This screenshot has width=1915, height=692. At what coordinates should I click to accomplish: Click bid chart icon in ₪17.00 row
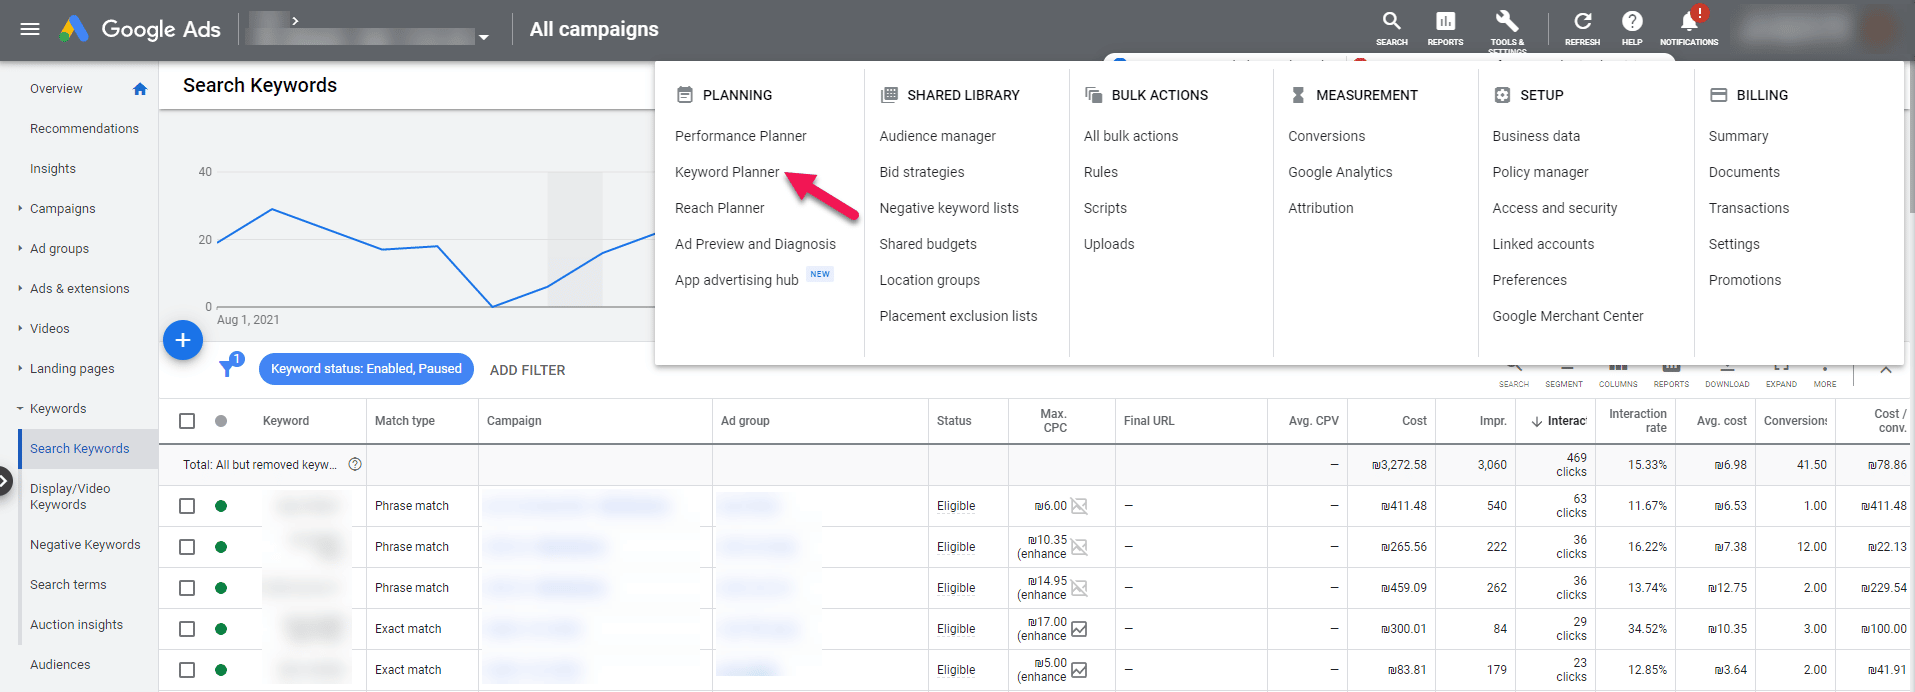click(x=1079, y=629)
